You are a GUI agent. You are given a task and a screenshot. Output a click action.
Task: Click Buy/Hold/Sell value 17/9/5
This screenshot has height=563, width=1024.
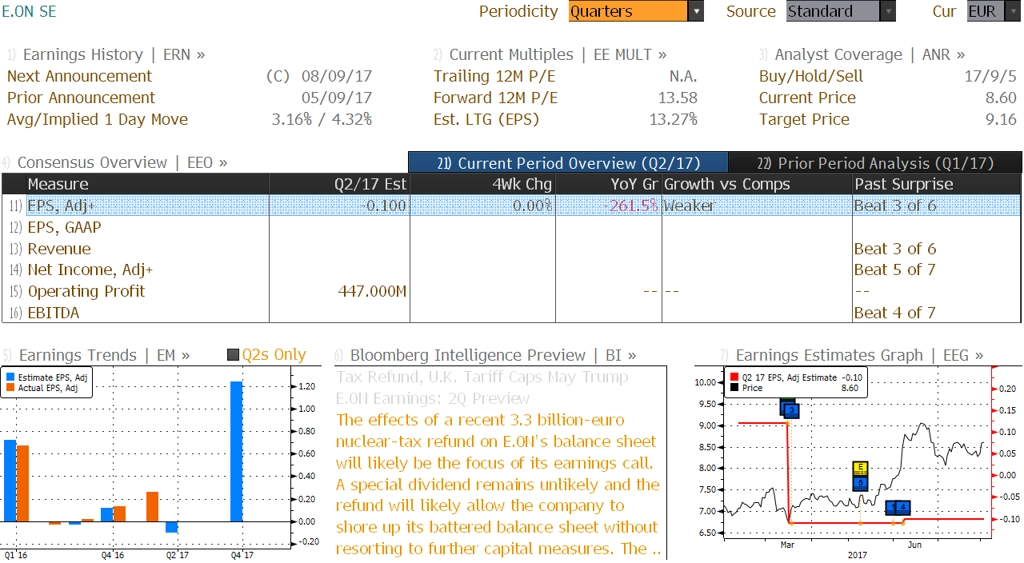pyautogui.click(x=990, y=76)
